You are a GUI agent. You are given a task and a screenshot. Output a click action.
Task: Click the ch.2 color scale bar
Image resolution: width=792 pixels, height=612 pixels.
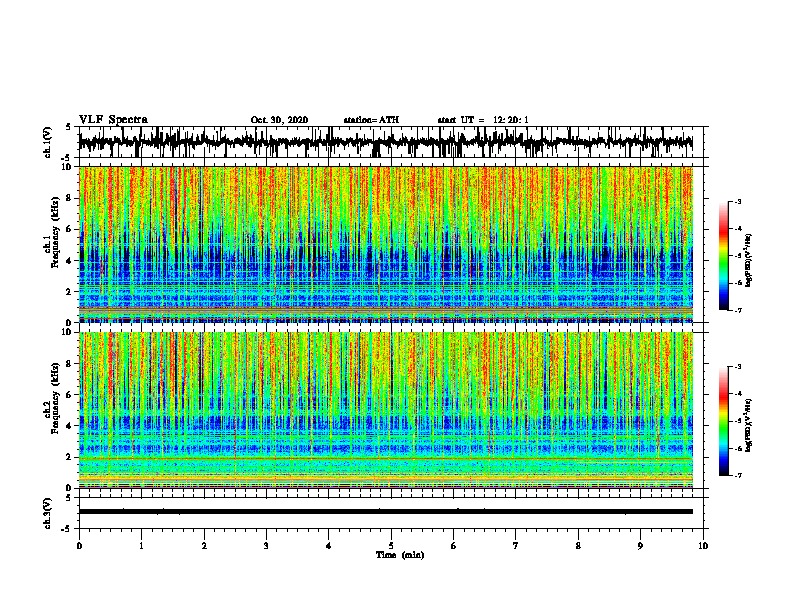point(723,421)
